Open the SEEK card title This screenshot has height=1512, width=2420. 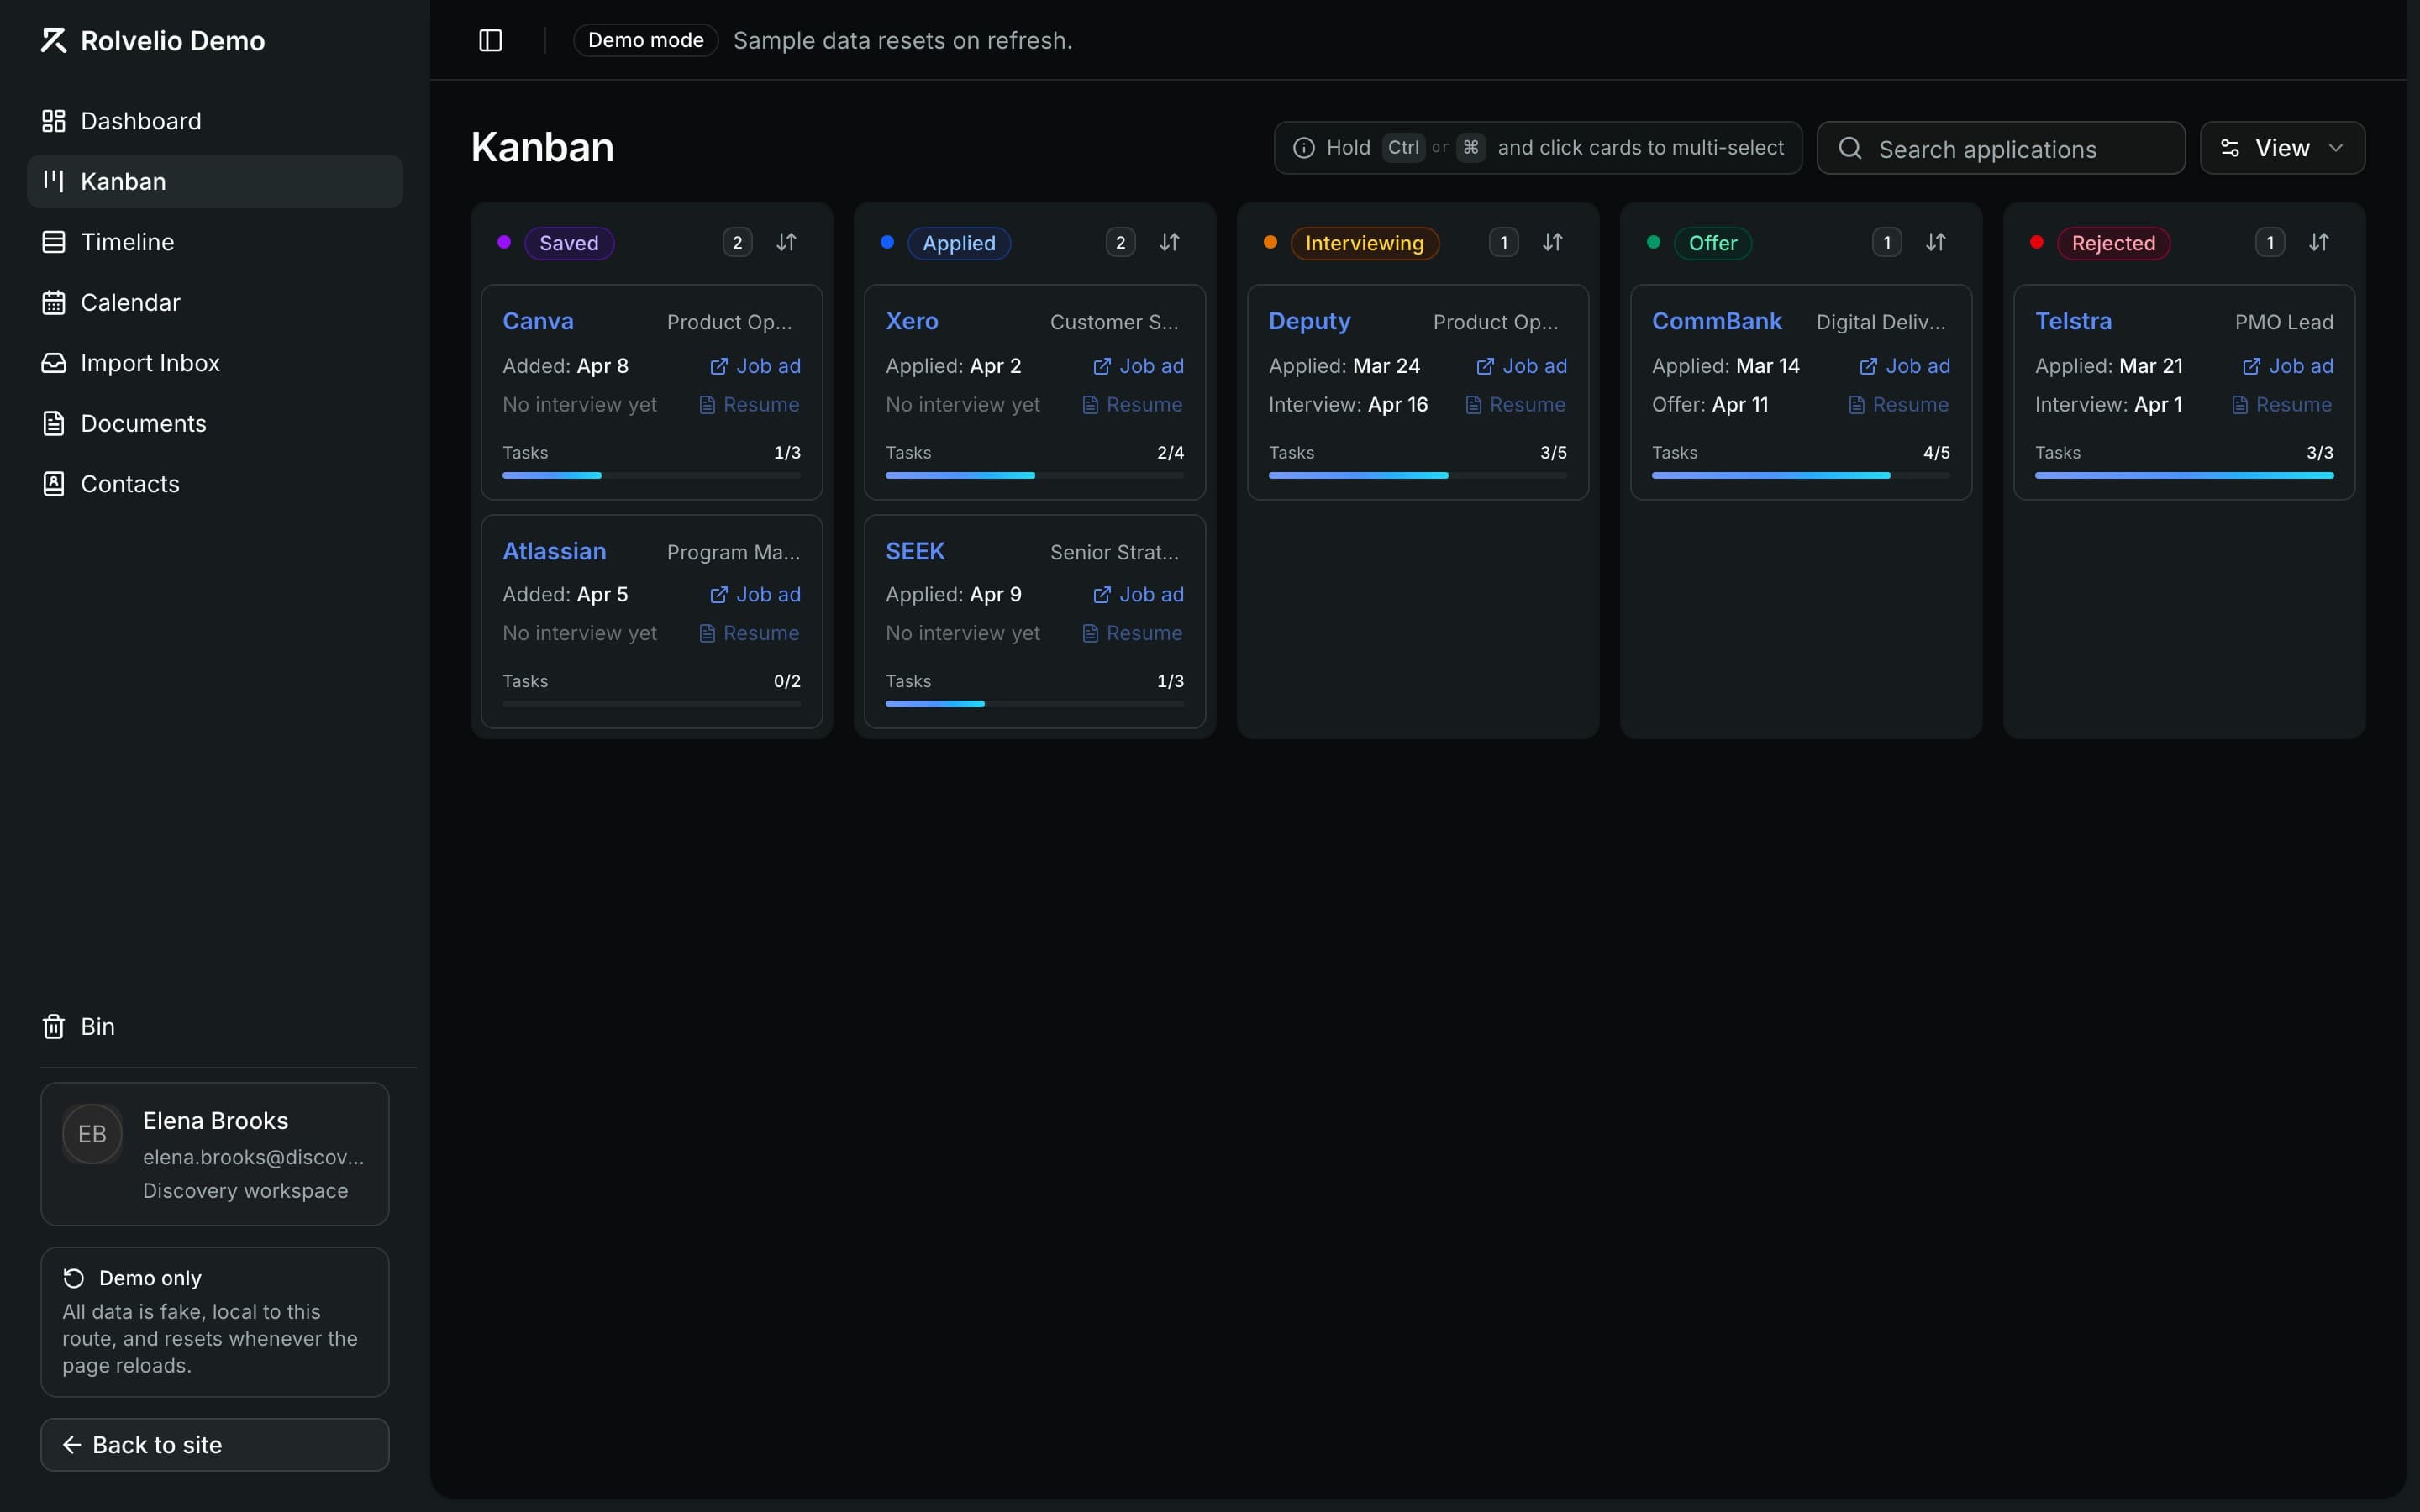click(x=915, y=551)
